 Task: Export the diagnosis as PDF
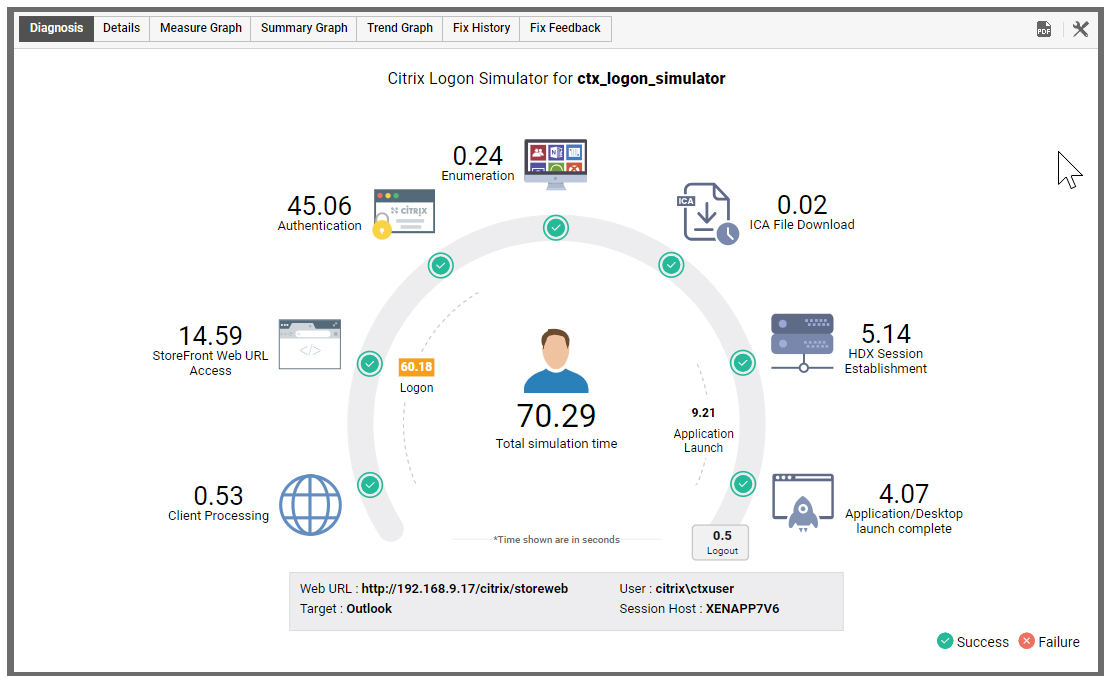pyautogui.click(x=1044, y=29)
